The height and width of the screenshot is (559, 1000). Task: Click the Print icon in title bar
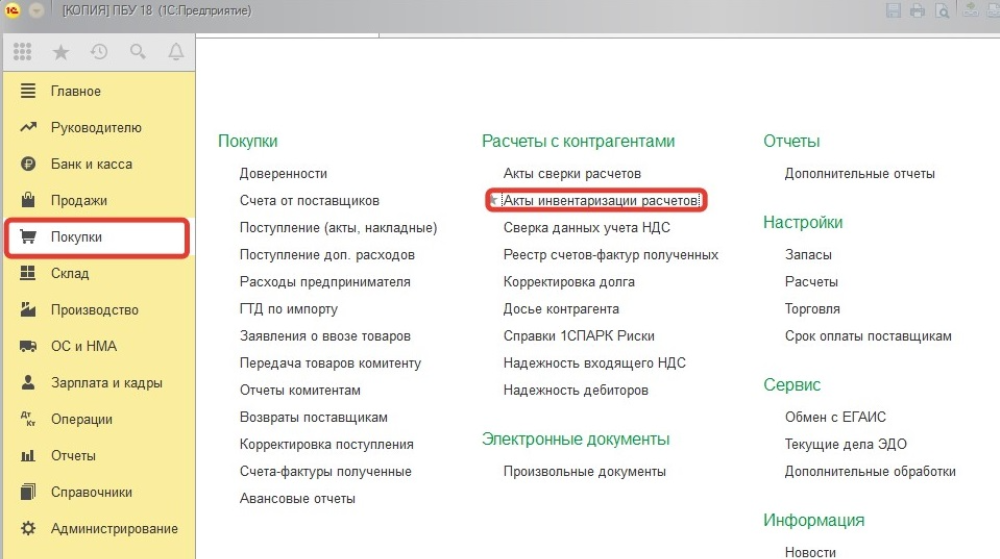(x=917, y=10)
